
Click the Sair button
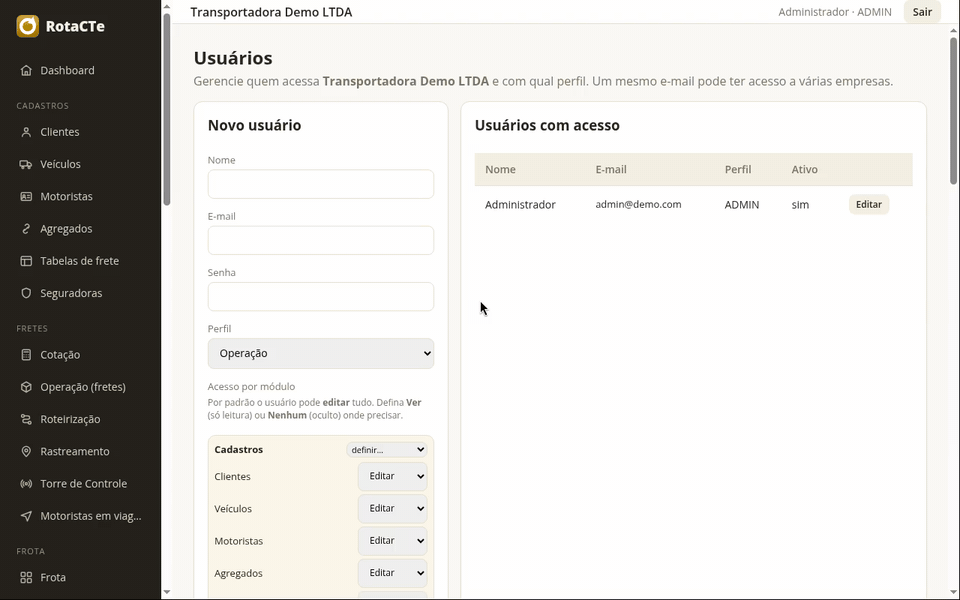(x=922, y=12)
